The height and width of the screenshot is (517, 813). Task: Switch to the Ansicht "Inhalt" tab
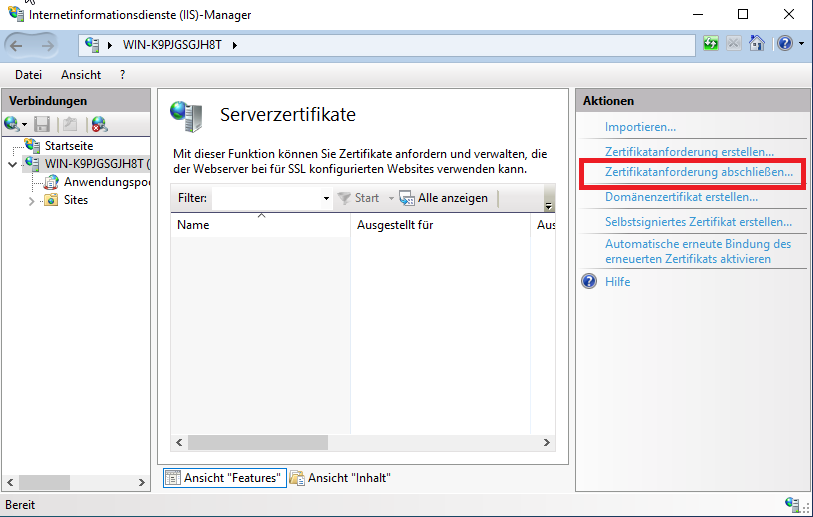point(340,478)
